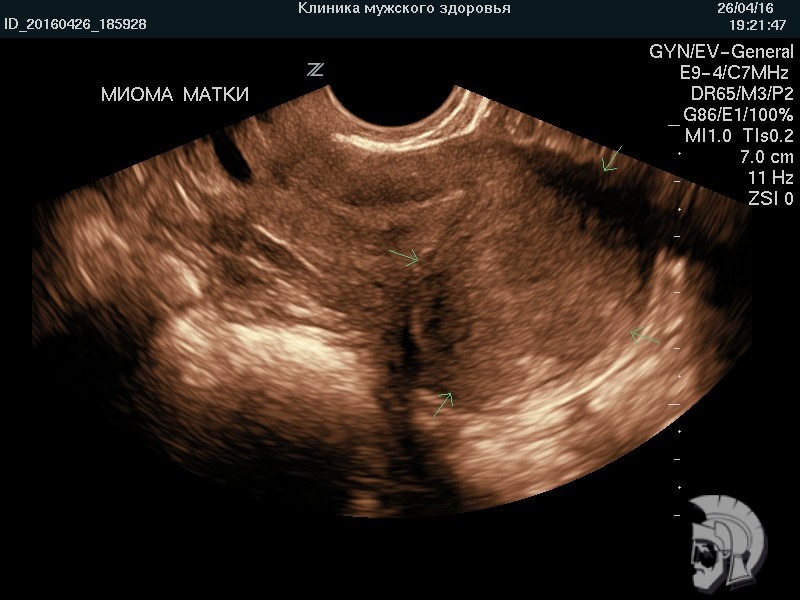Image resolution: width=800 pixels, height=600 pixels.
Task: Click the 11 Hz frame rate value
Action: (770, 178)
